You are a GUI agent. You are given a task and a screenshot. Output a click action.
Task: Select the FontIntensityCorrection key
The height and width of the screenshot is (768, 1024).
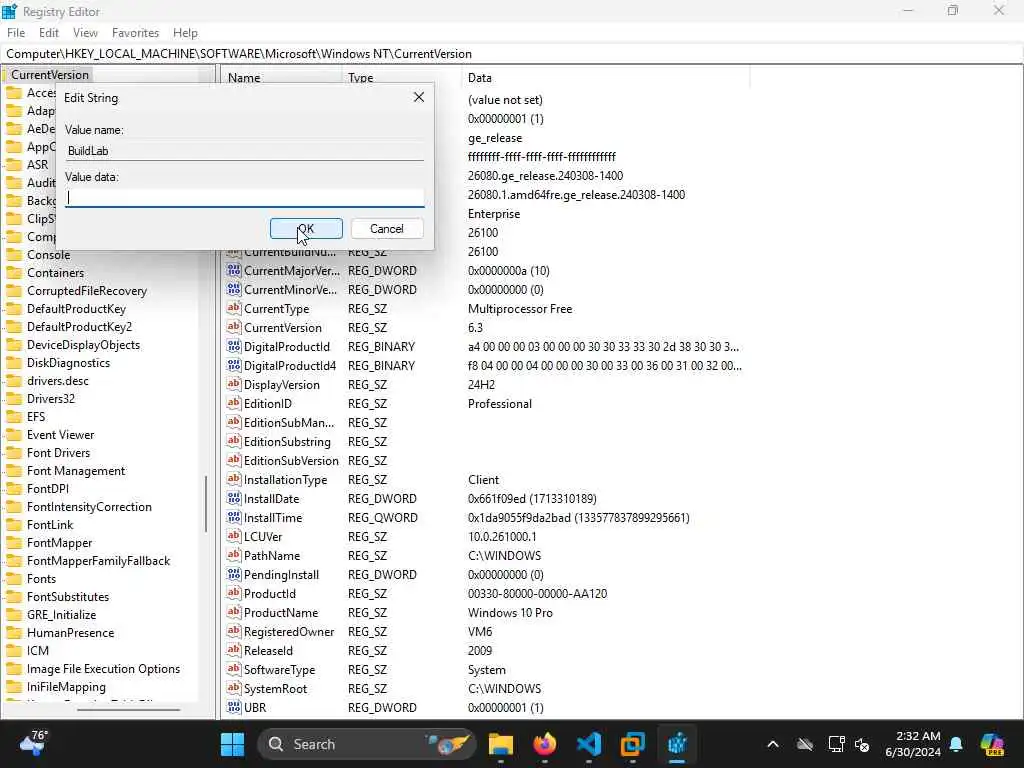click(x=89, y=507)
